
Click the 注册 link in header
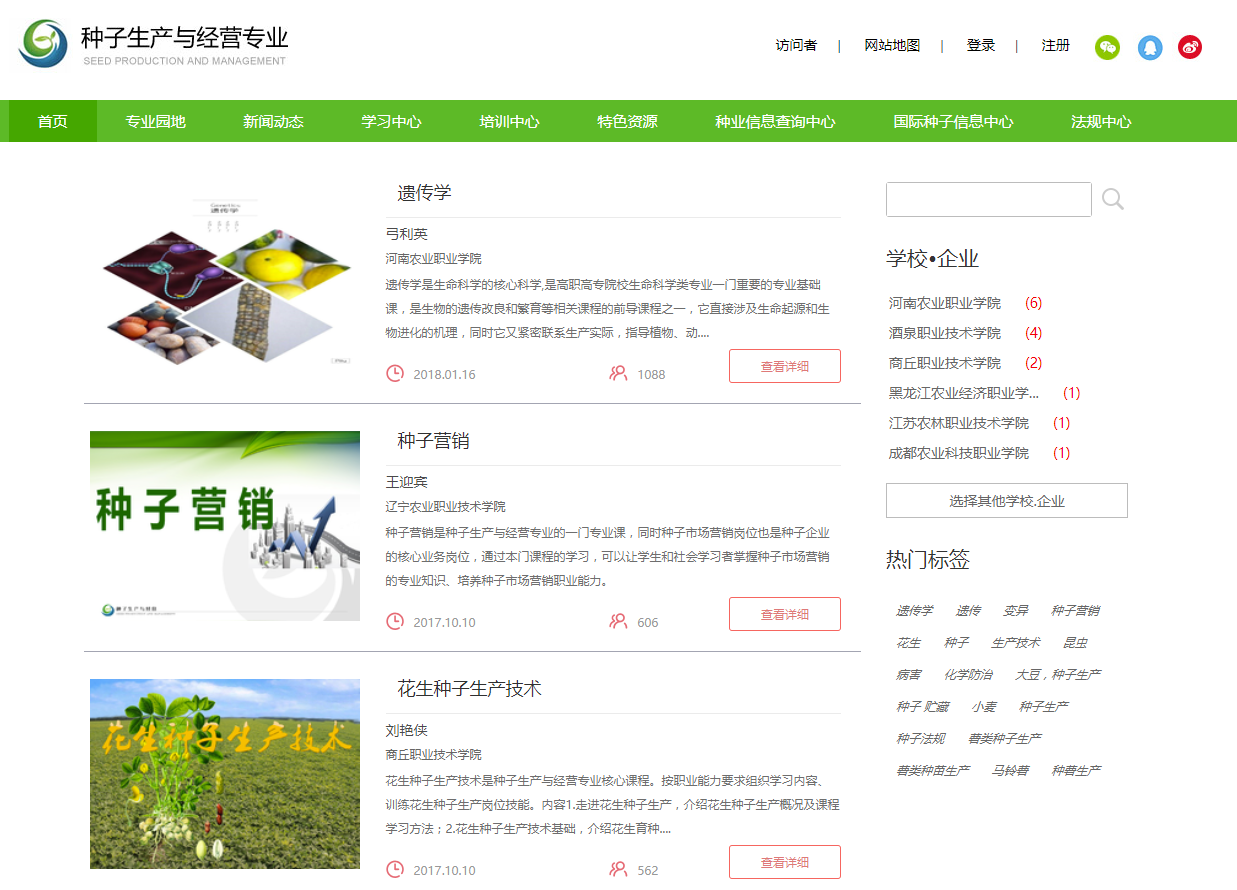click(1055, 46)
